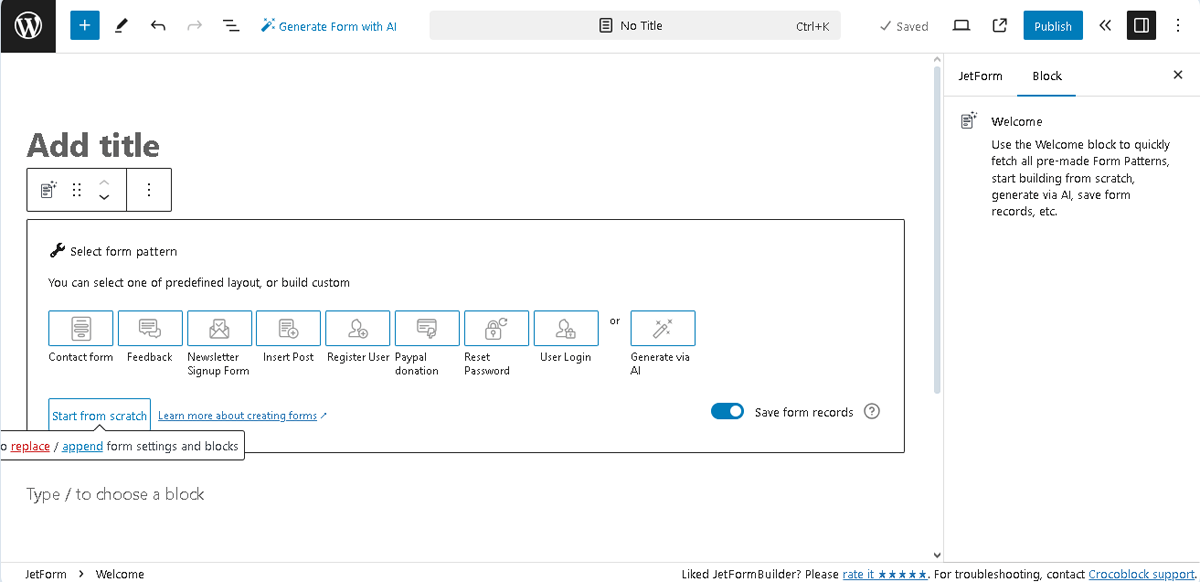The image size is (1200, 582).
Task: Click the Start from scratch button
Action: click(99, 414)
